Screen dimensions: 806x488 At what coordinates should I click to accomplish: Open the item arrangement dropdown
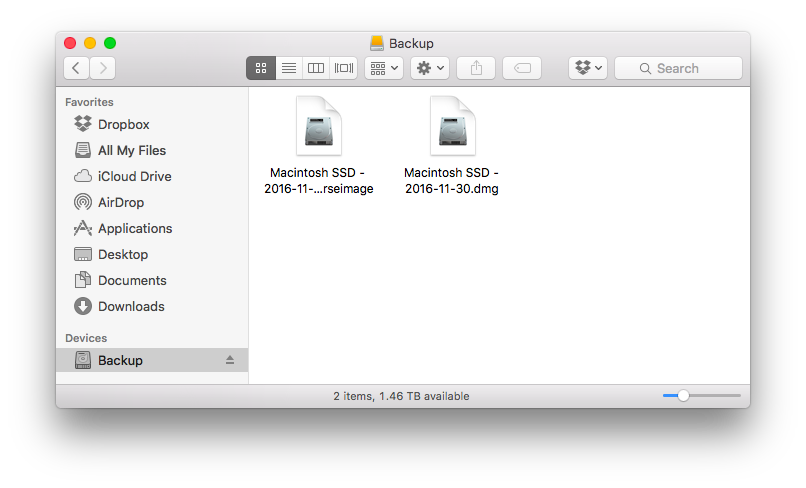coord(384,68)
